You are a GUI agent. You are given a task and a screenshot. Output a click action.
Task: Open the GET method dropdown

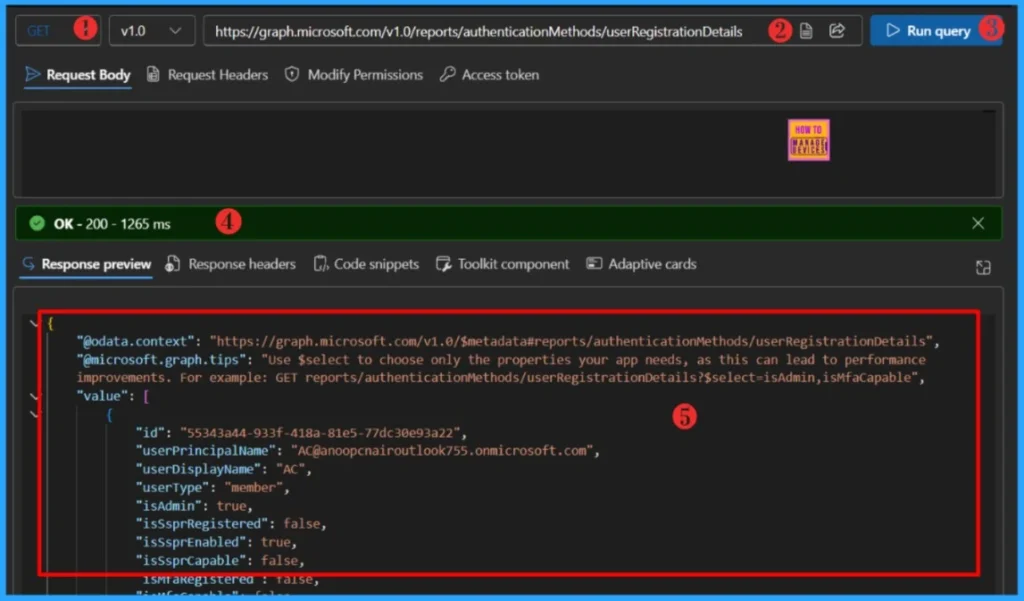click(58, 31)
